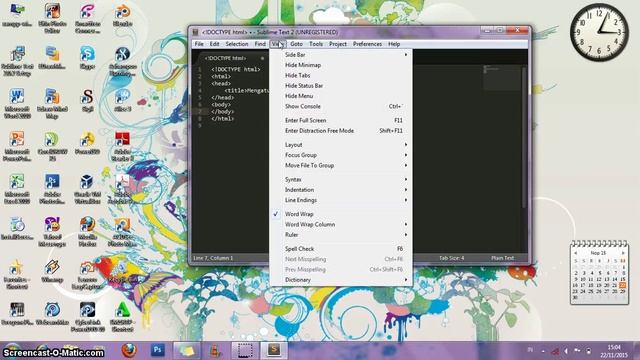Image resolution: width=640 pixels, height=360 pixels.
Task: Open the black serif S desktop shortcut
Action: point(87,100)
